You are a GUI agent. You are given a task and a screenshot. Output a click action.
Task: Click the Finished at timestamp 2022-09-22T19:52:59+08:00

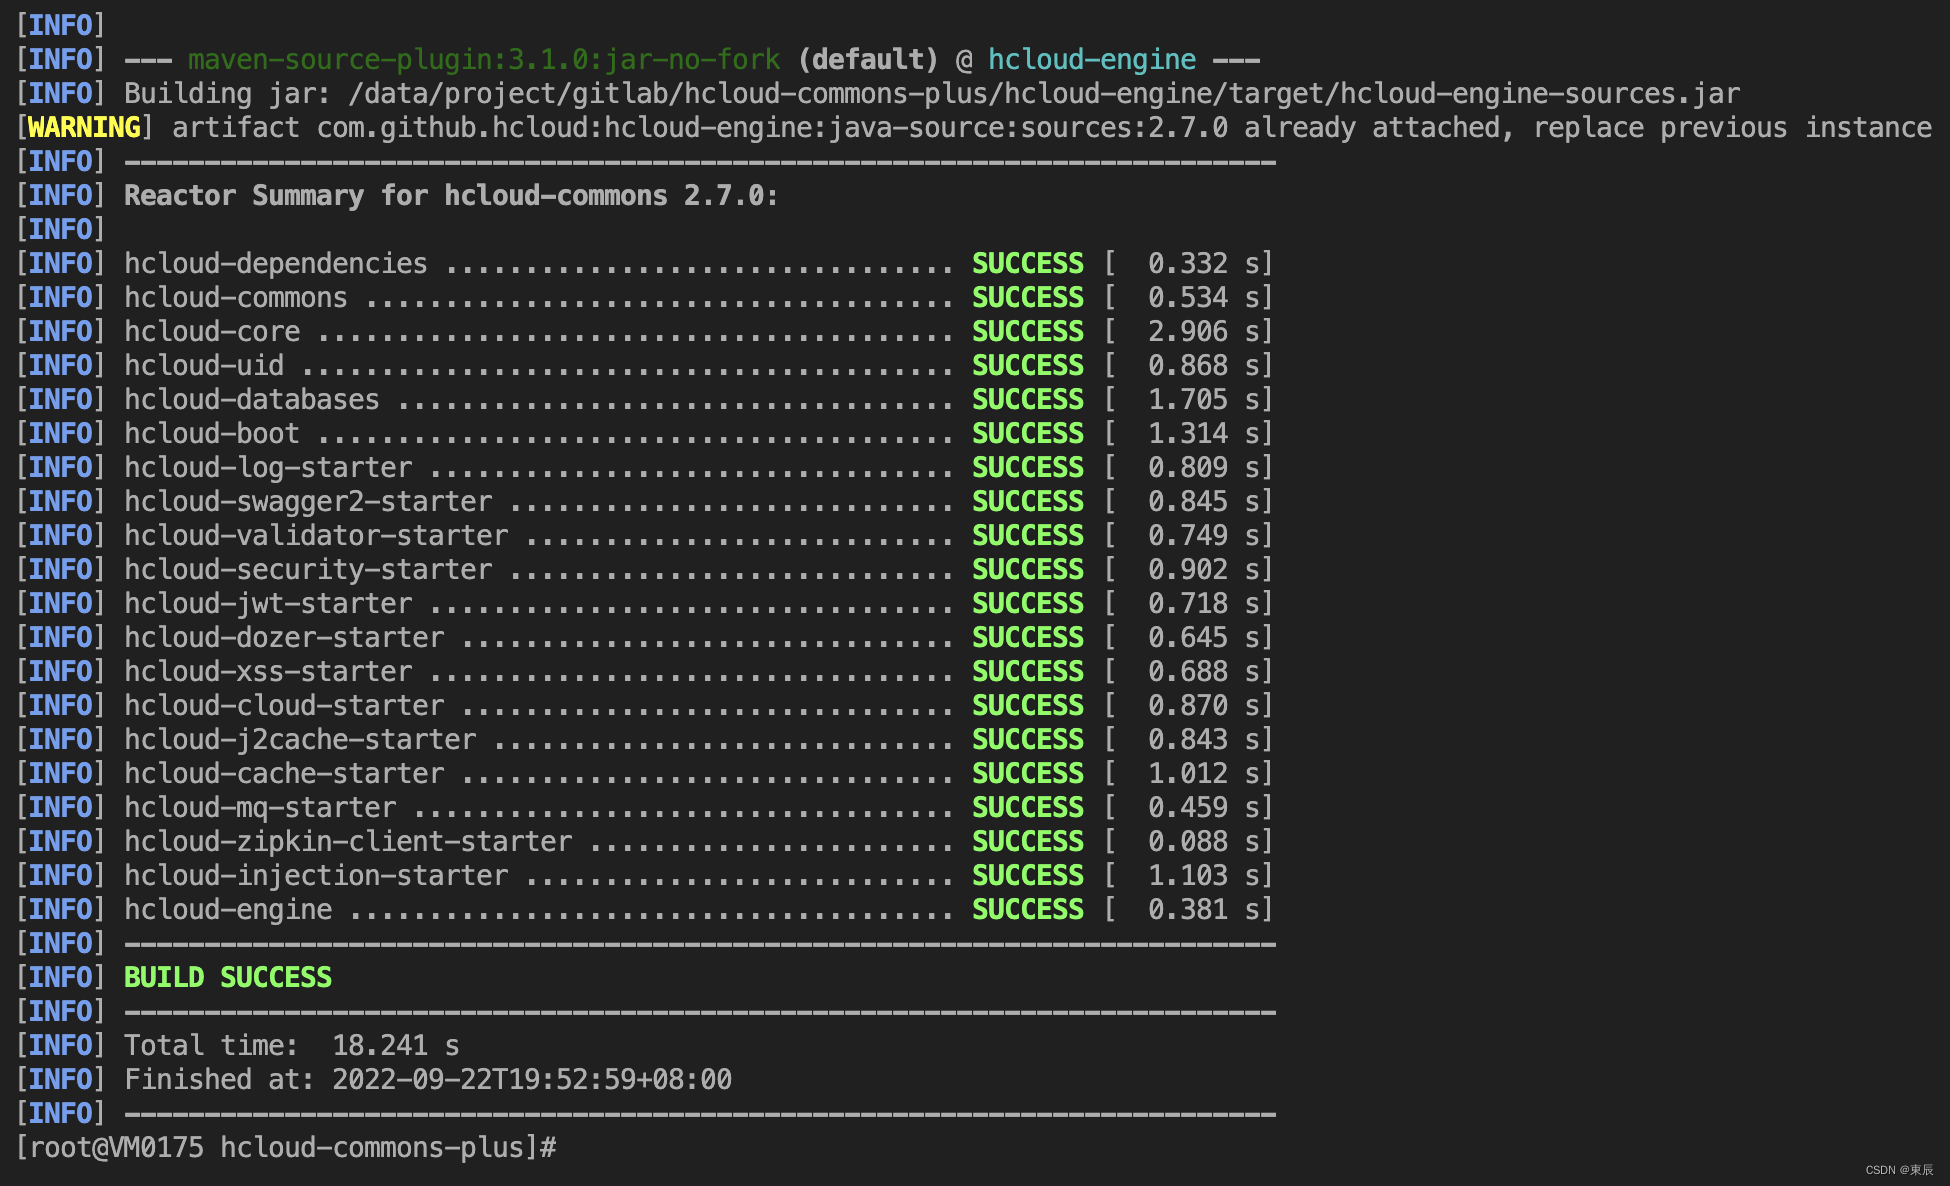(x=532, y=1079)
